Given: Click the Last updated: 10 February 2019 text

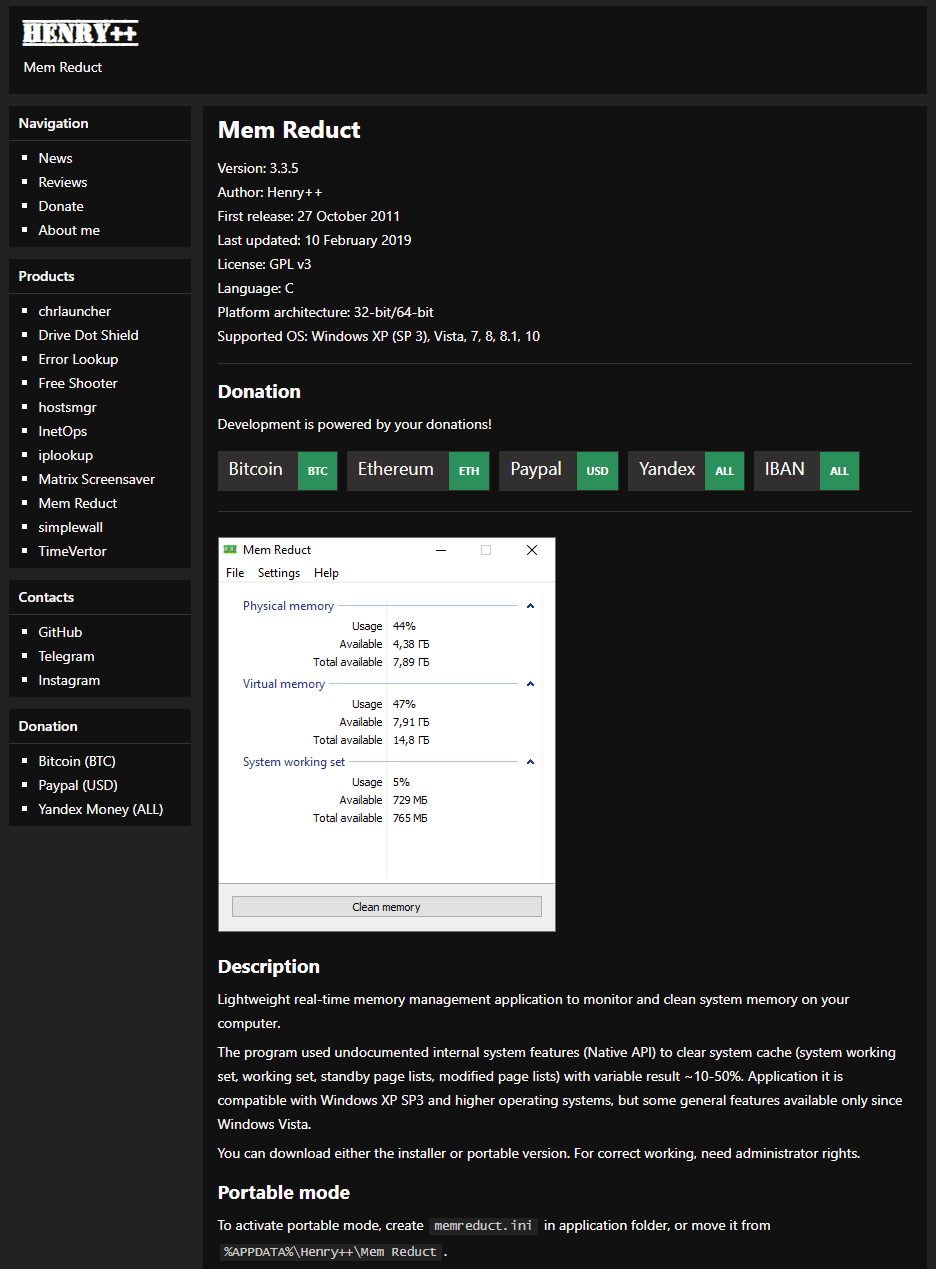Looking at the screenshot, I should point(314,240).
